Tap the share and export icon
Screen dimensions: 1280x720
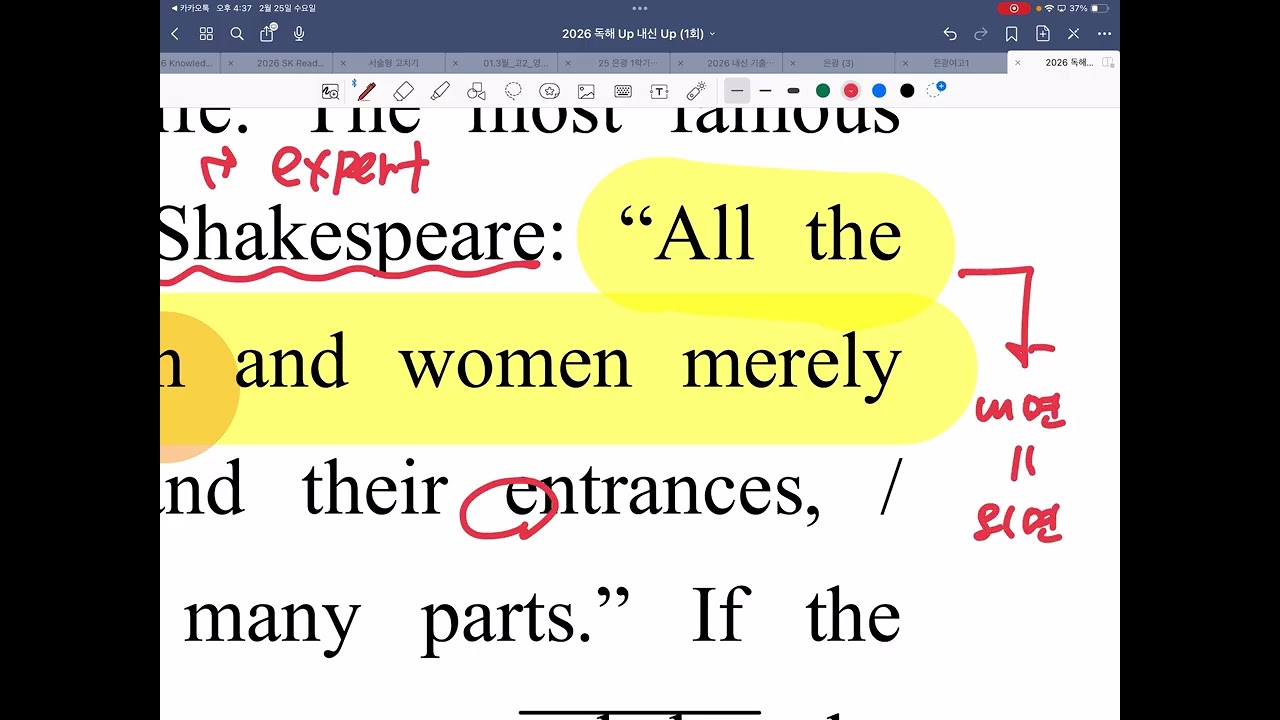(x=267, y=33)
